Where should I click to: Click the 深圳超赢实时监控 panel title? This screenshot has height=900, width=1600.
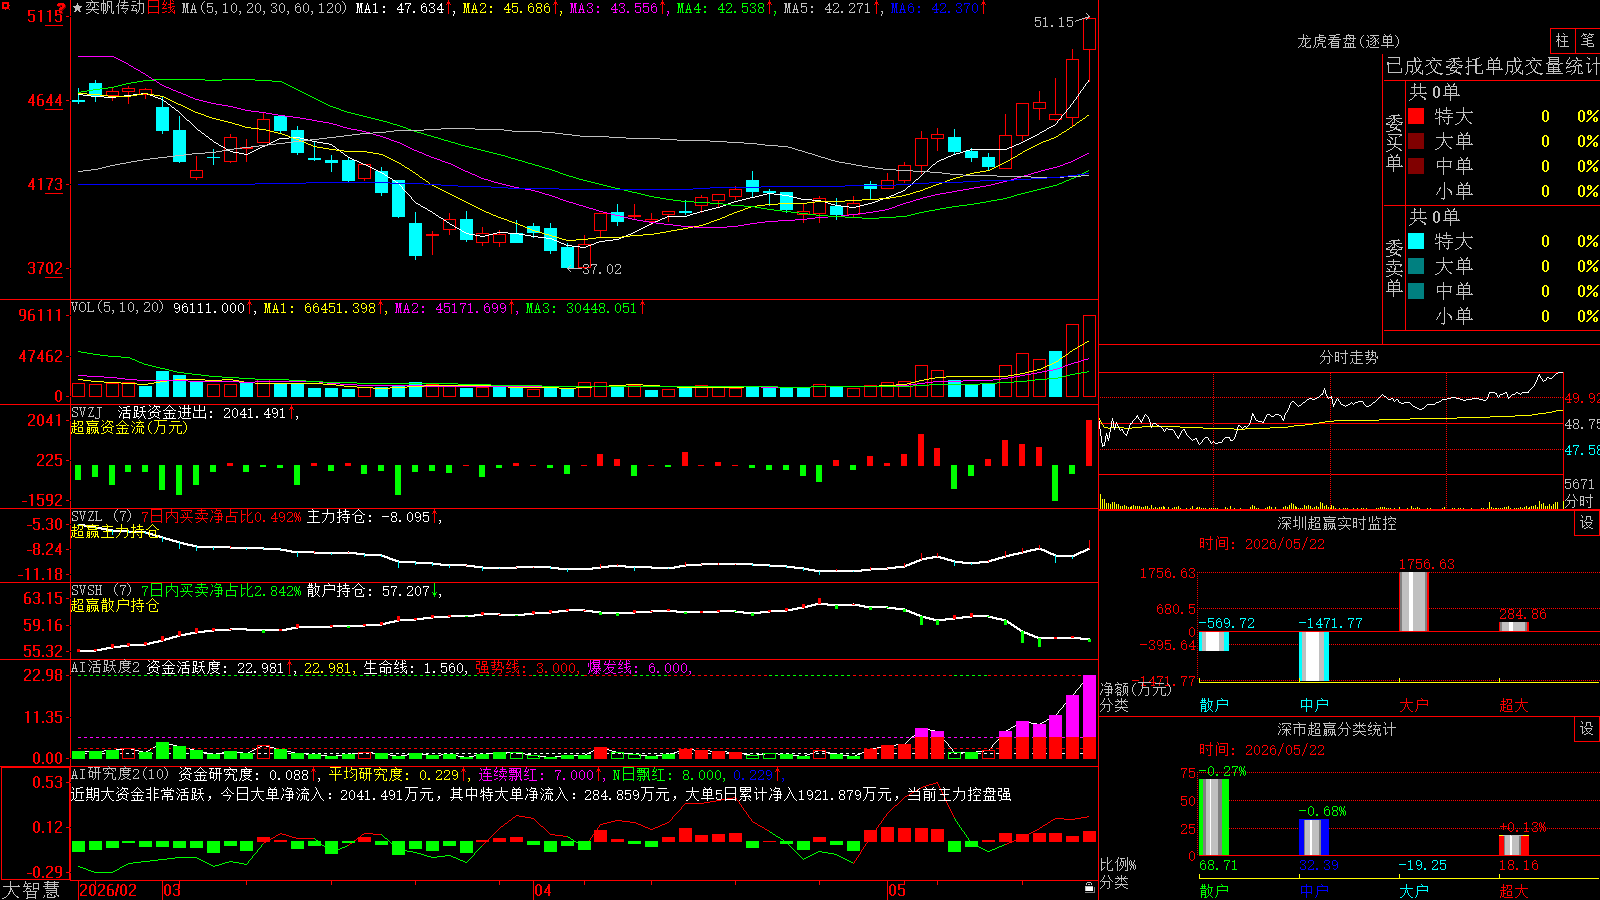click(x=1336, y=523)
